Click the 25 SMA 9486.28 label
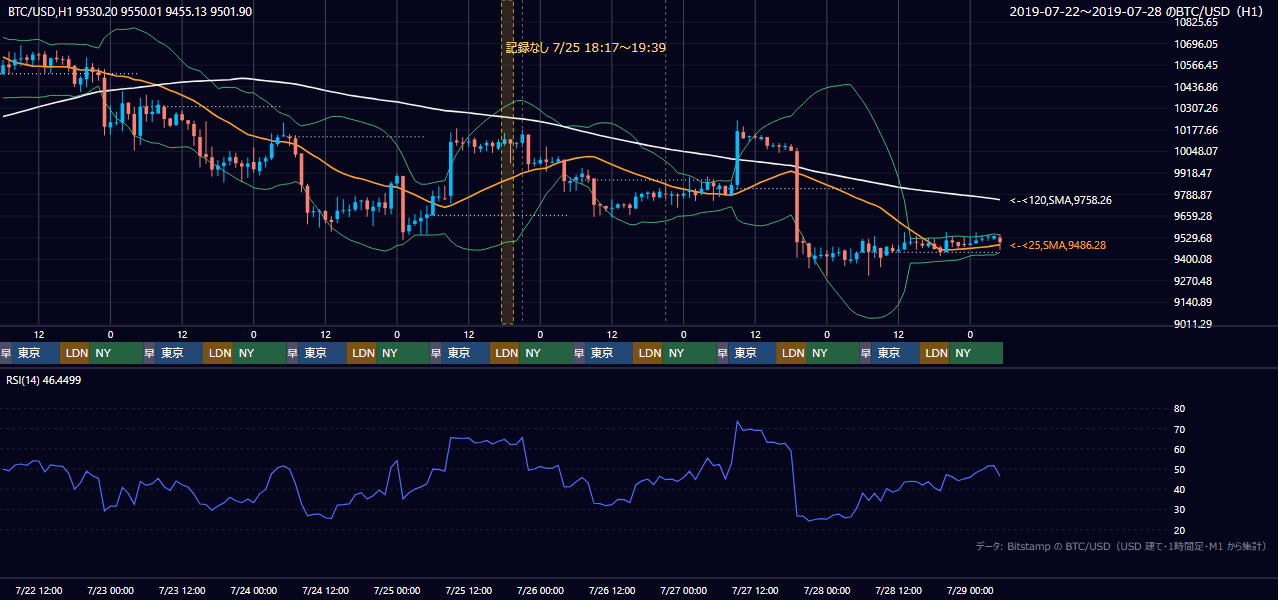Viewport: 1278px width, 600px height. [x=1057, y=245]
